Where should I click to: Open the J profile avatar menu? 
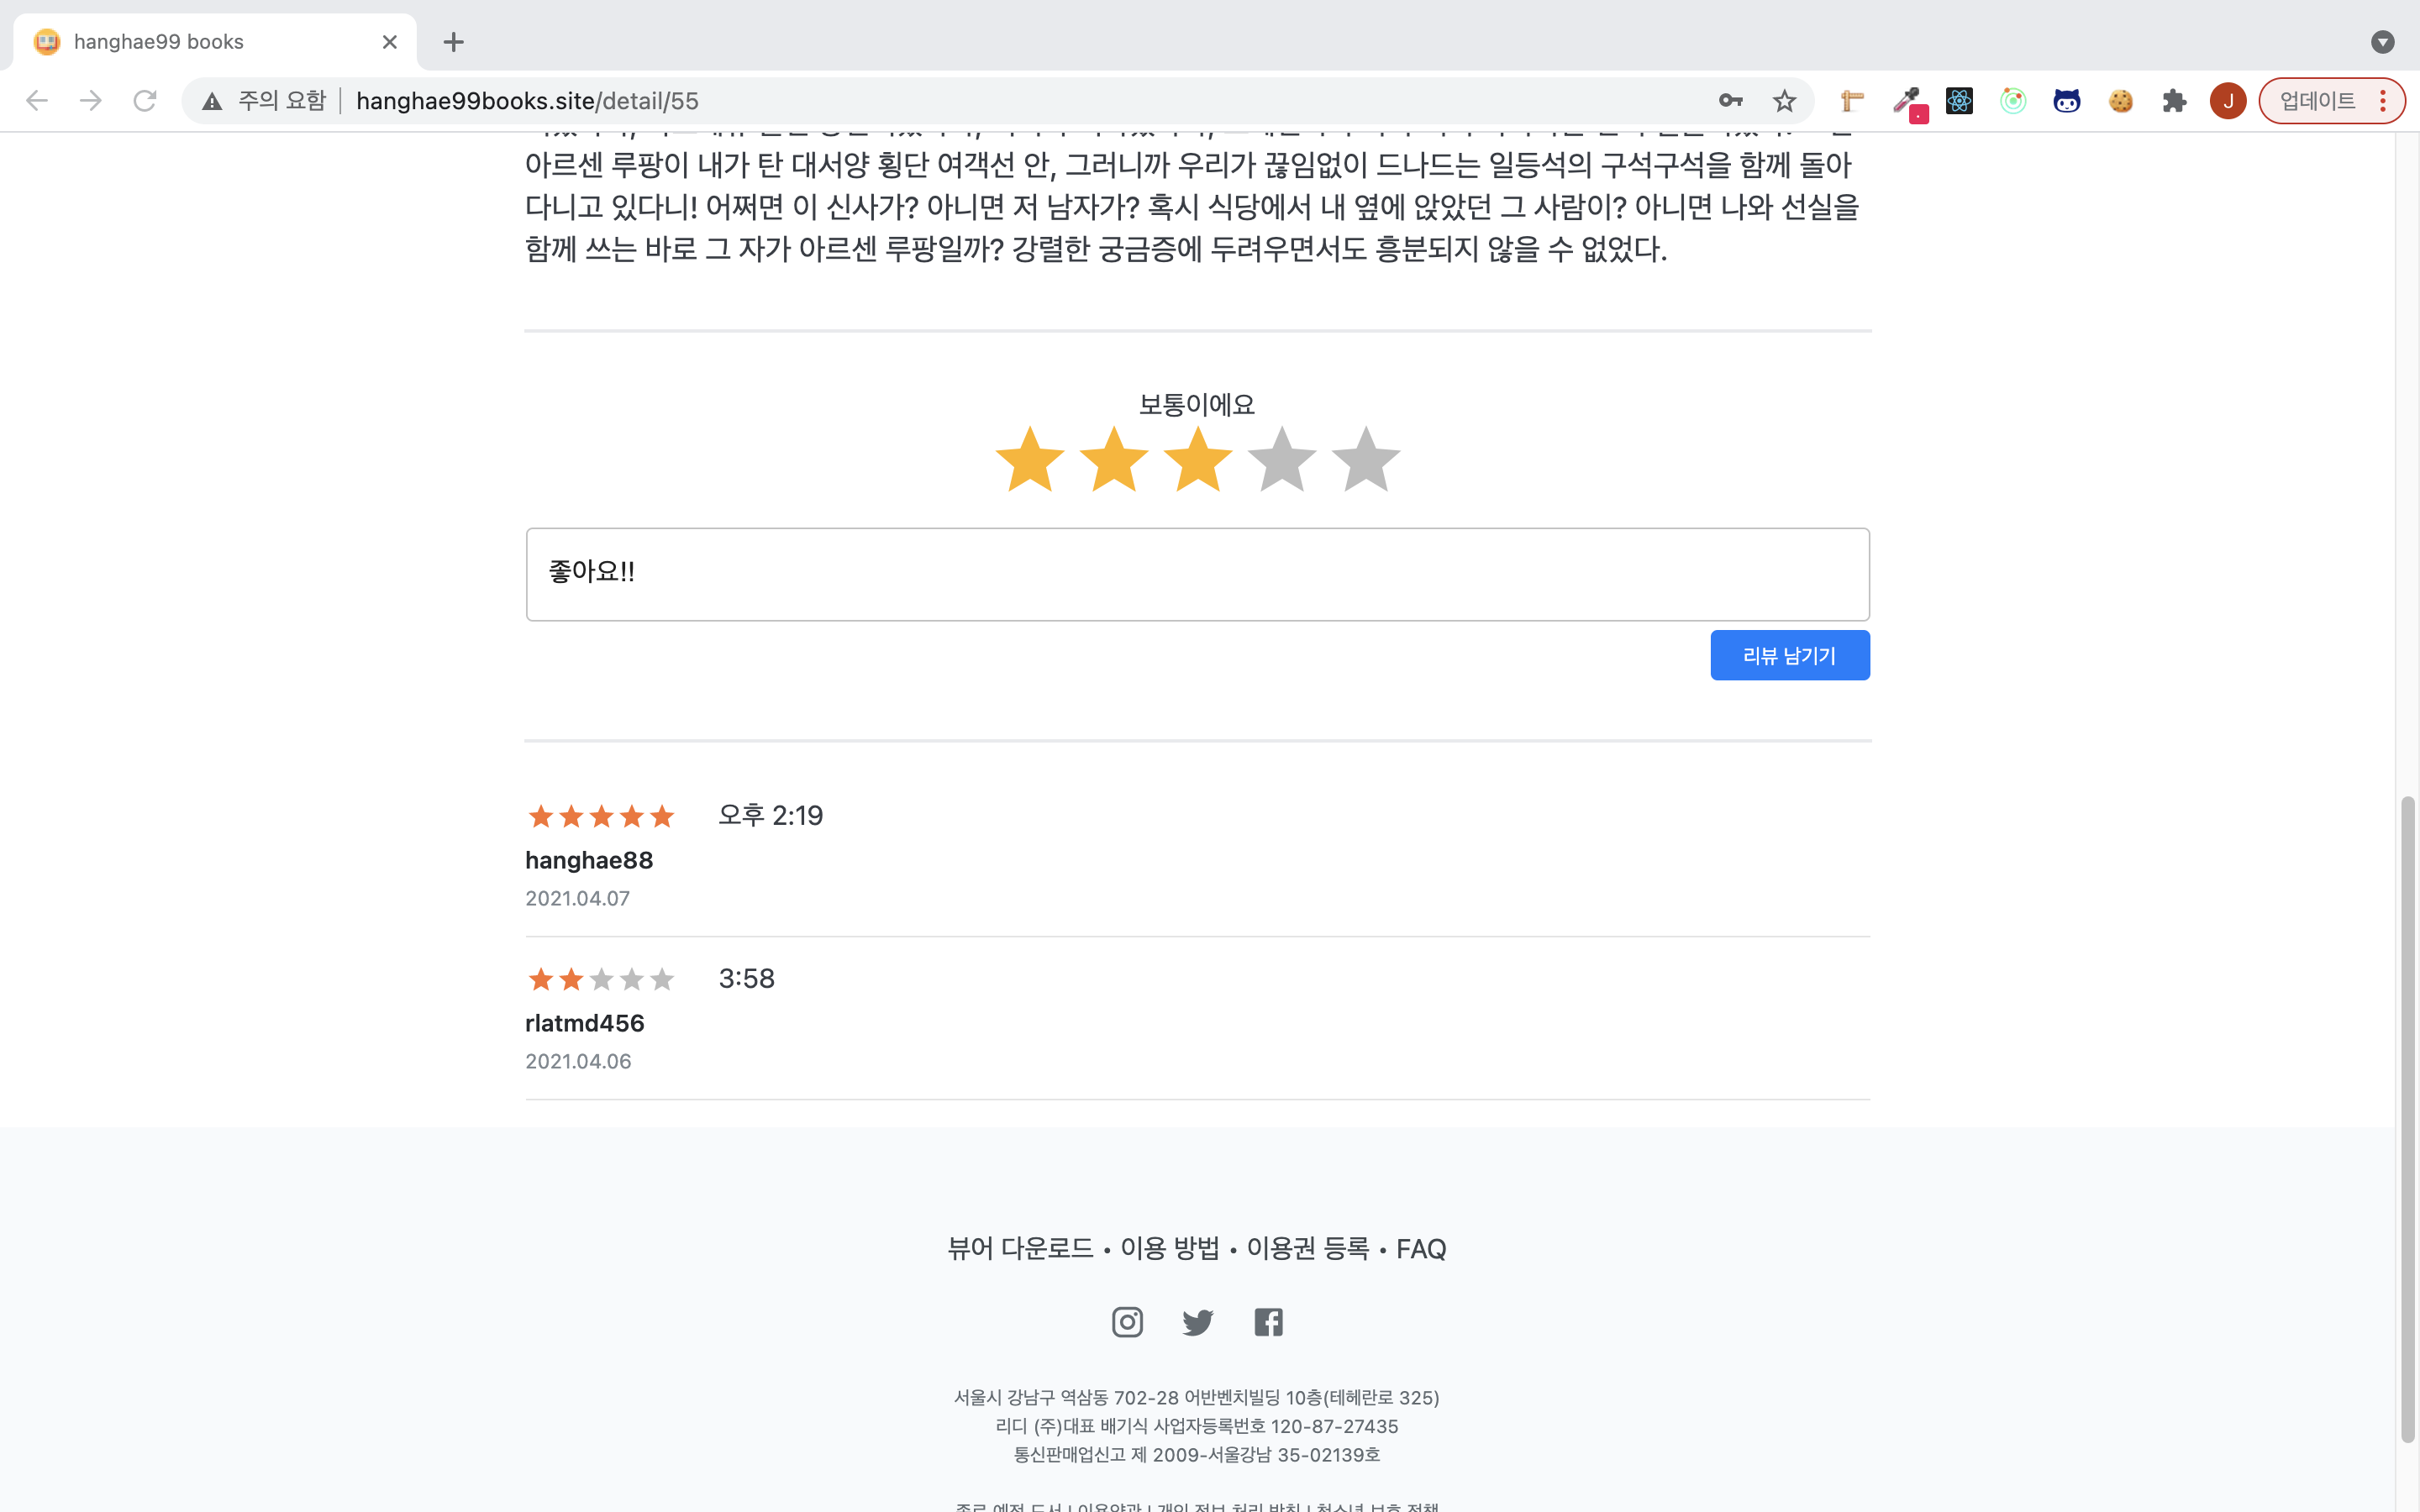pyautogui.click(x=2228, y=101)
